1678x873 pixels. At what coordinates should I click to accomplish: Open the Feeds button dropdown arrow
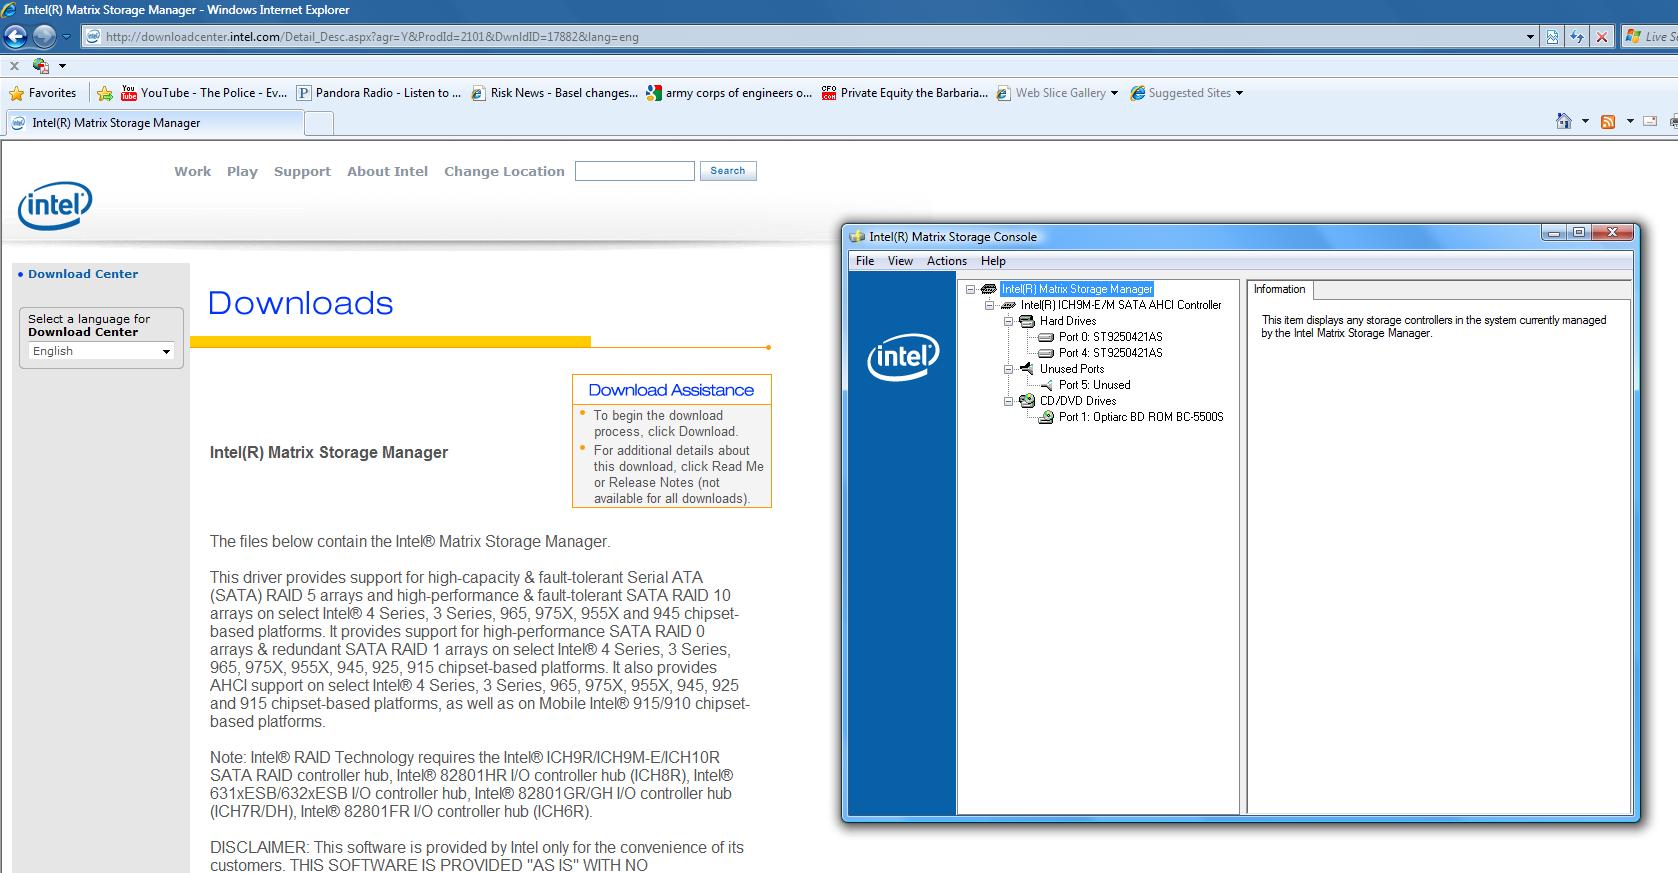(x=1629, y=122)
